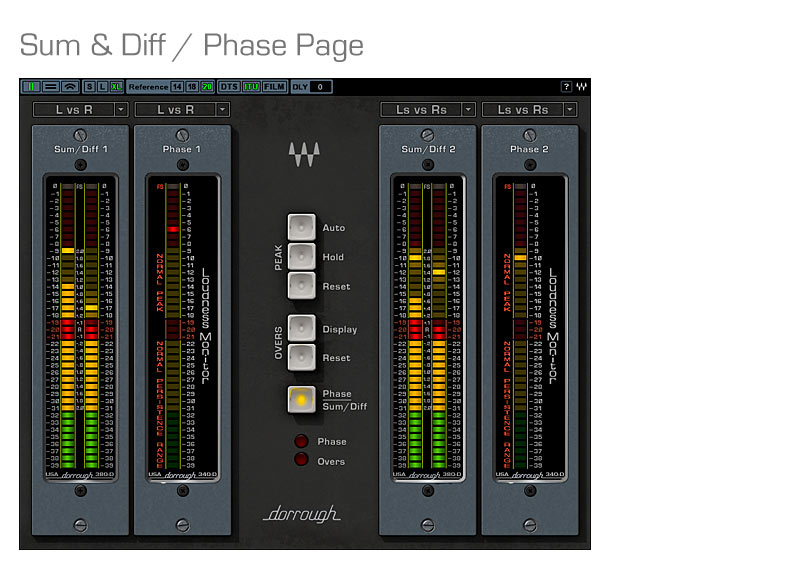The image size is (800, 575).
Task: Set meter size to XL
Action: tap(116, 87)
